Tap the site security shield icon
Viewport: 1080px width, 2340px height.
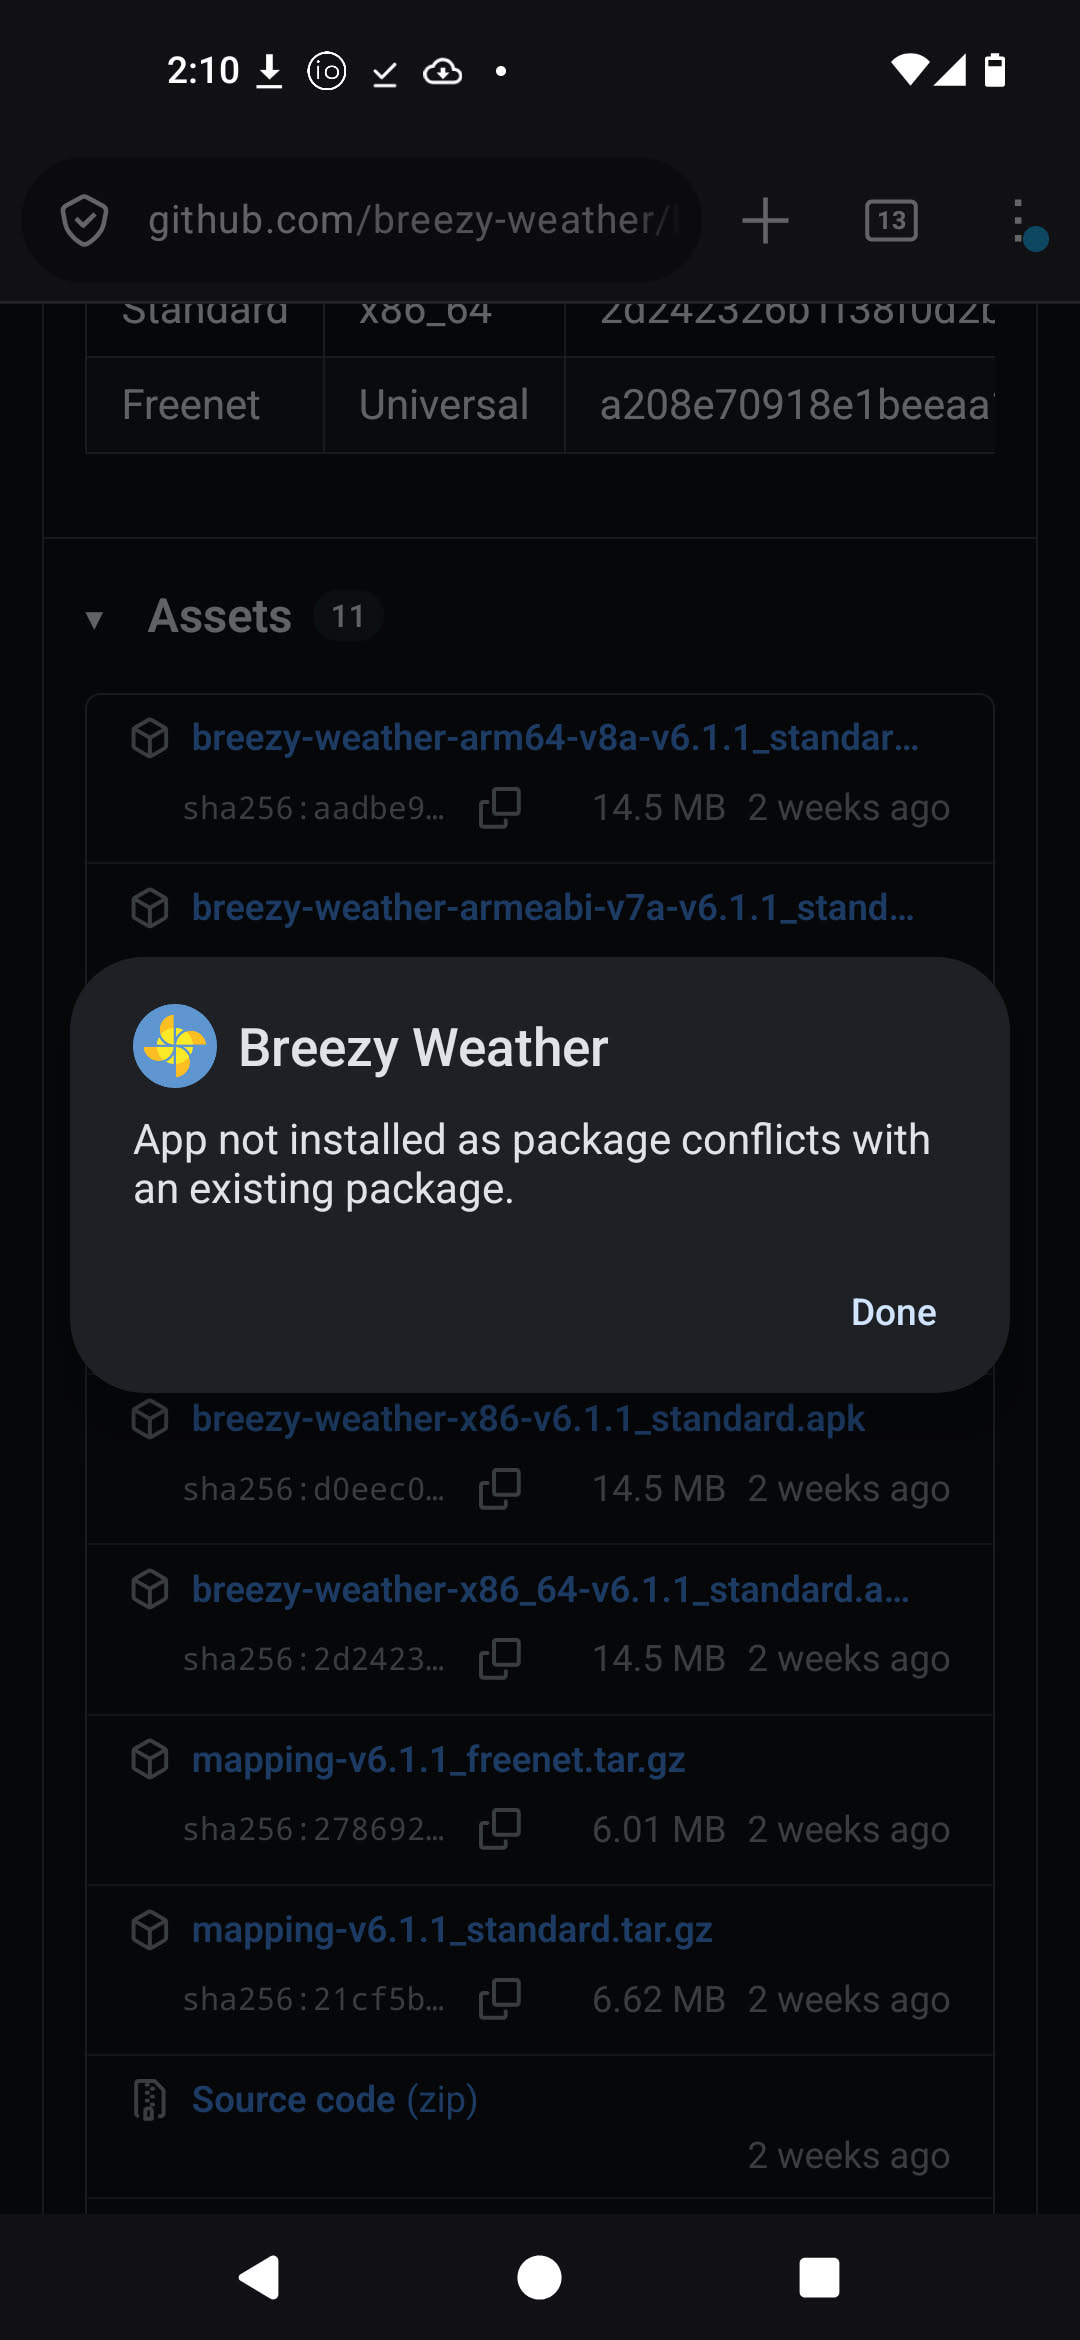pyautogui.click(x=84, y=221)
